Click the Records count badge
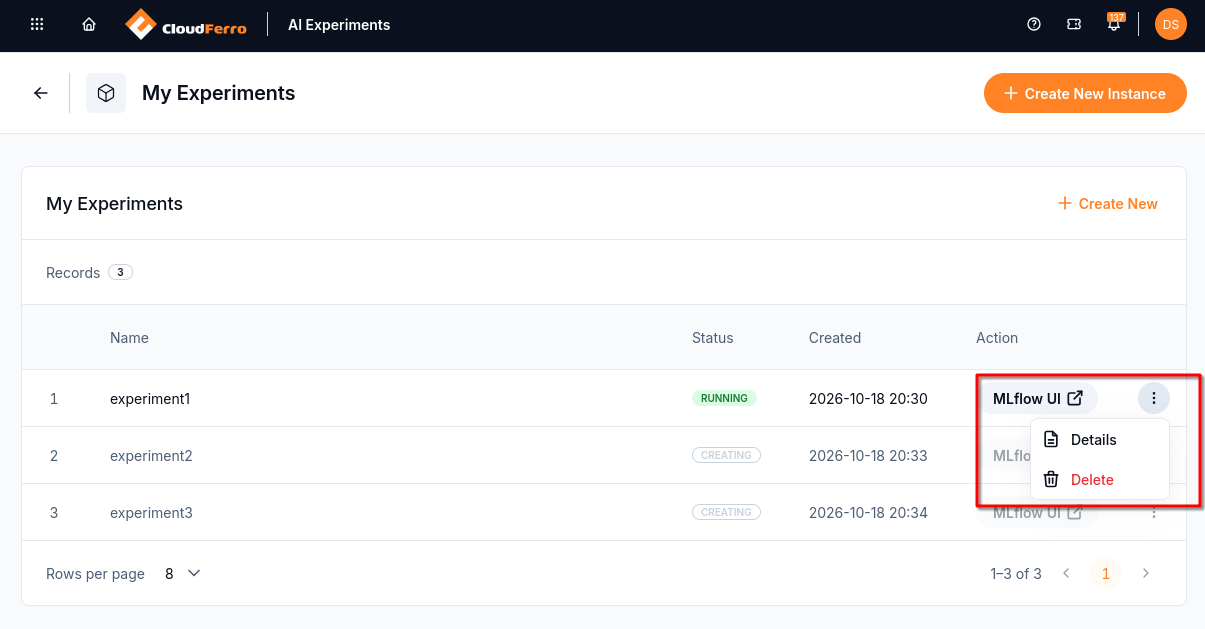The height and width of the screenshot is (629, 1205). point(120,272)
